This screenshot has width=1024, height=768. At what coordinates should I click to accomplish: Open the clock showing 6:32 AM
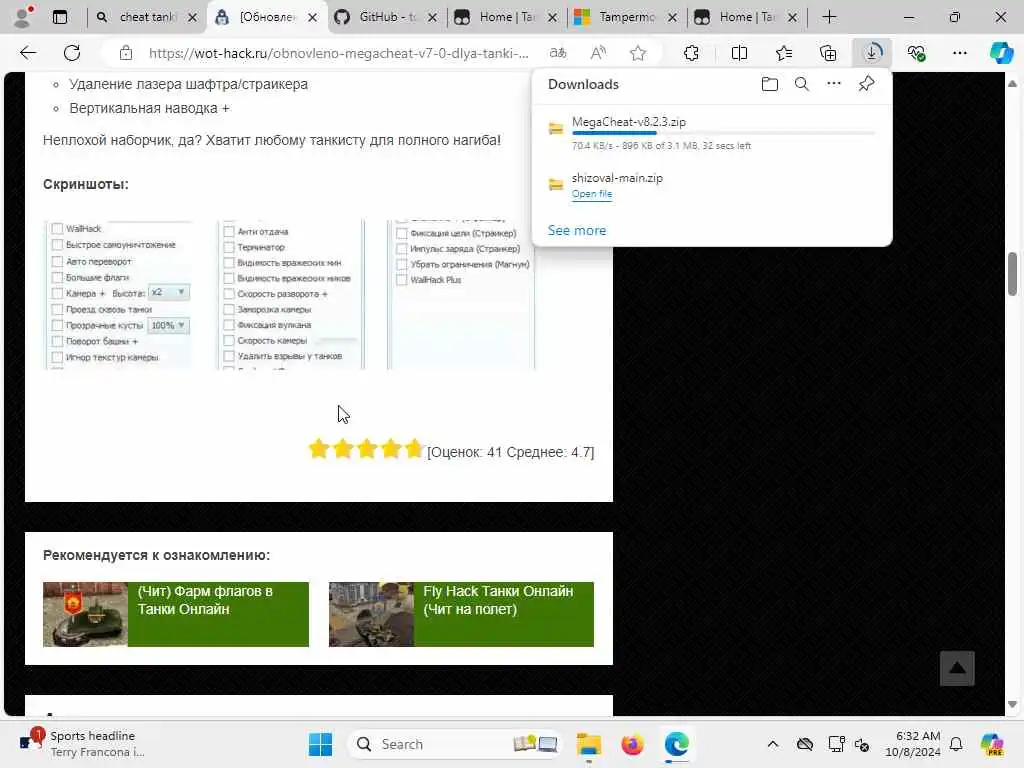point(913,744)
